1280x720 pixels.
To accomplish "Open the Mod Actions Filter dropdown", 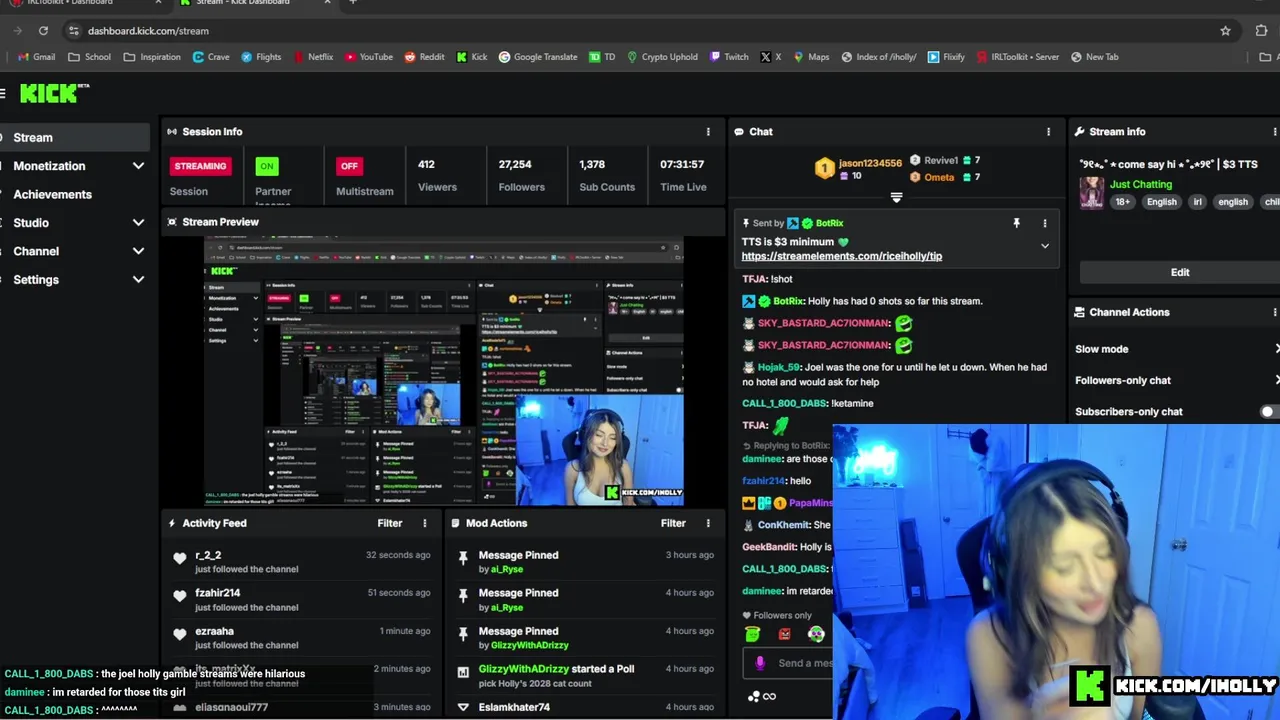I will [673, 523].
